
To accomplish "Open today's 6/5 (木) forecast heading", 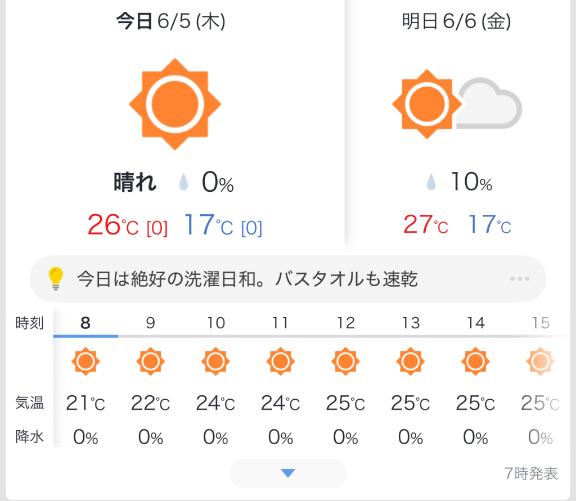I will (171, 21).
